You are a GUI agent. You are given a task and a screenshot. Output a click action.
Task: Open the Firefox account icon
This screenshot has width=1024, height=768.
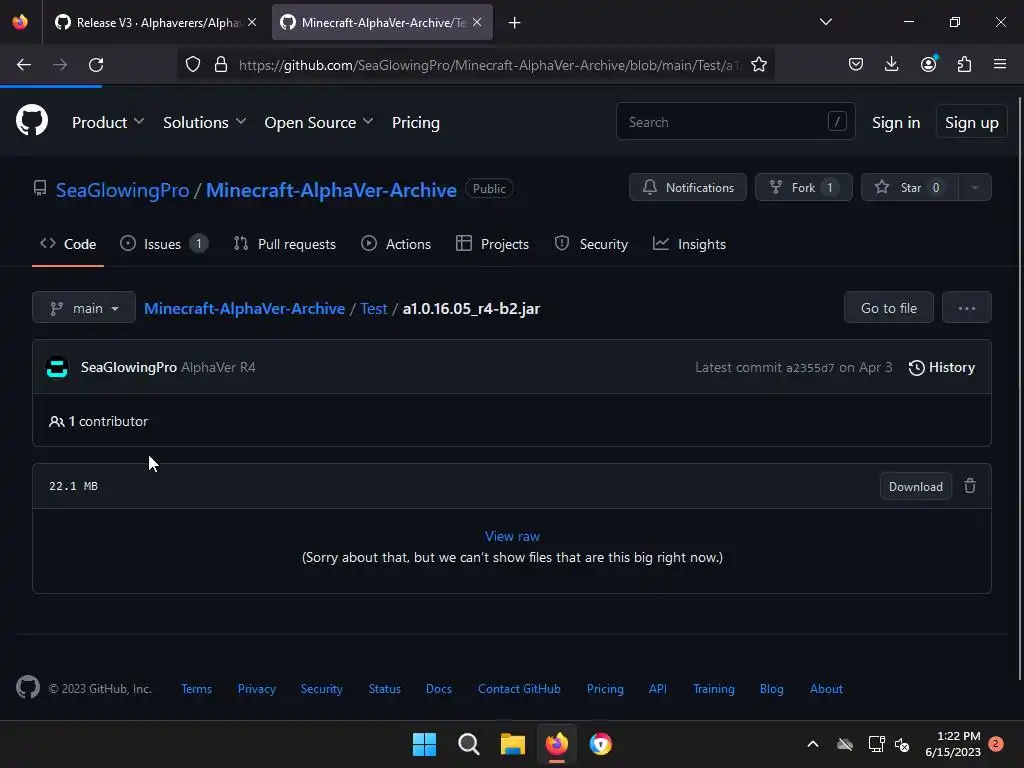point(928,64)
